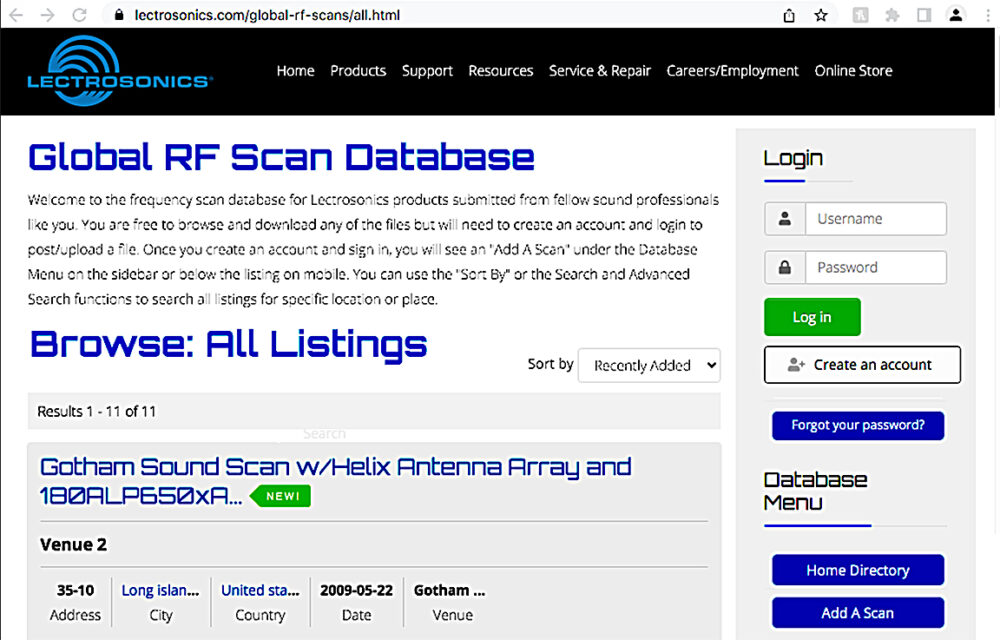The height and width of the screenshot is (640, 1000).
Task: Click the username person icon in Login form
Action: 785,218
